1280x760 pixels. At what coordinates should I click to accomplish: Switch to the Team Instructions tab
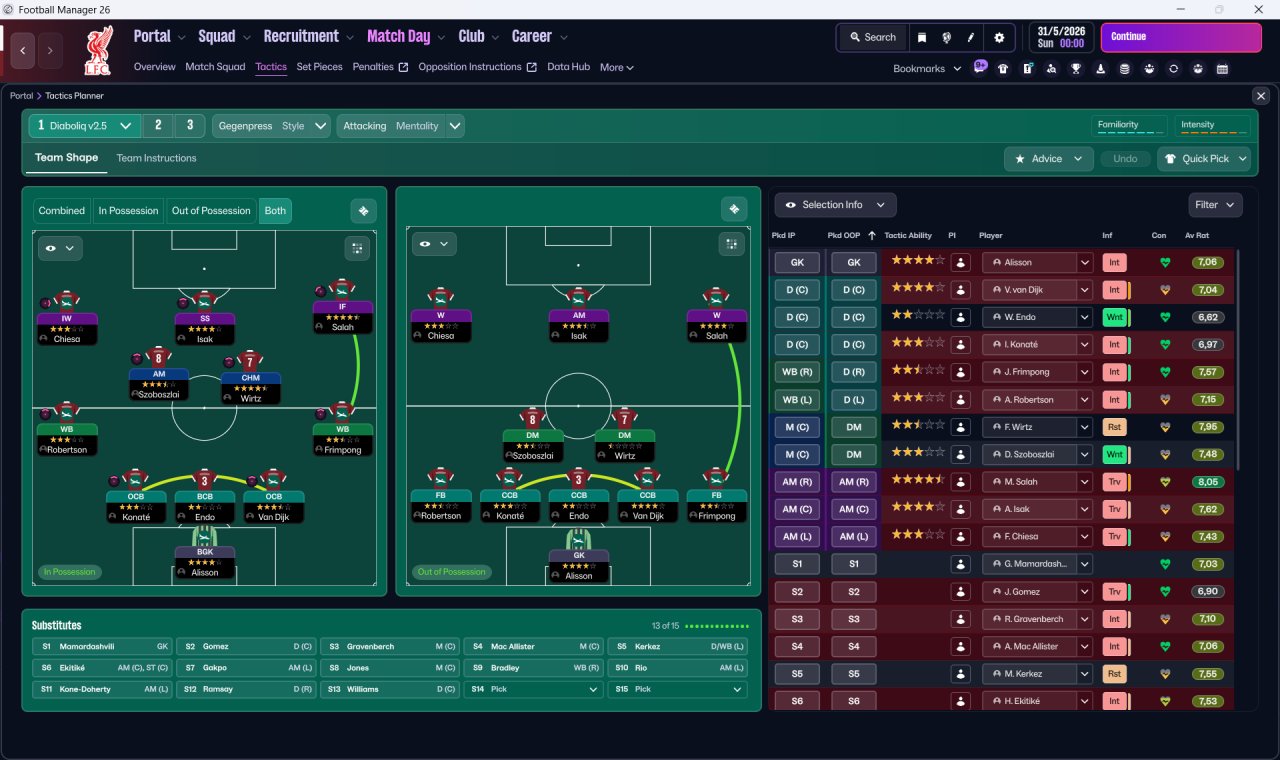point(156,158)
